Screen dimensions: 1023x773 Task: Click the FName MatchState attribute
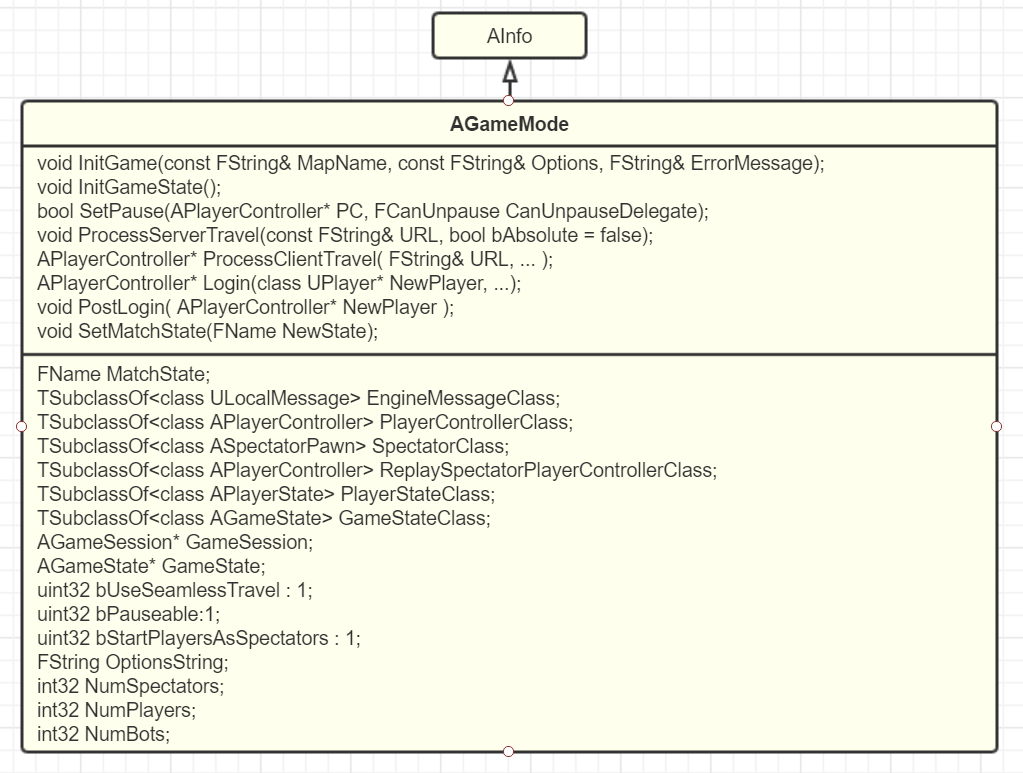tap(124, 375)
